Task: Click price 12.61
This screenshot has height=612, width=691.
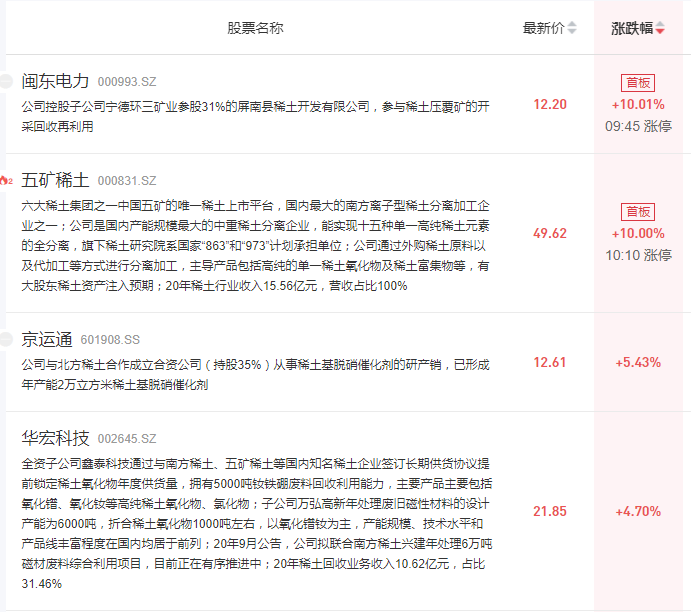Action: (x=550, y=362)
